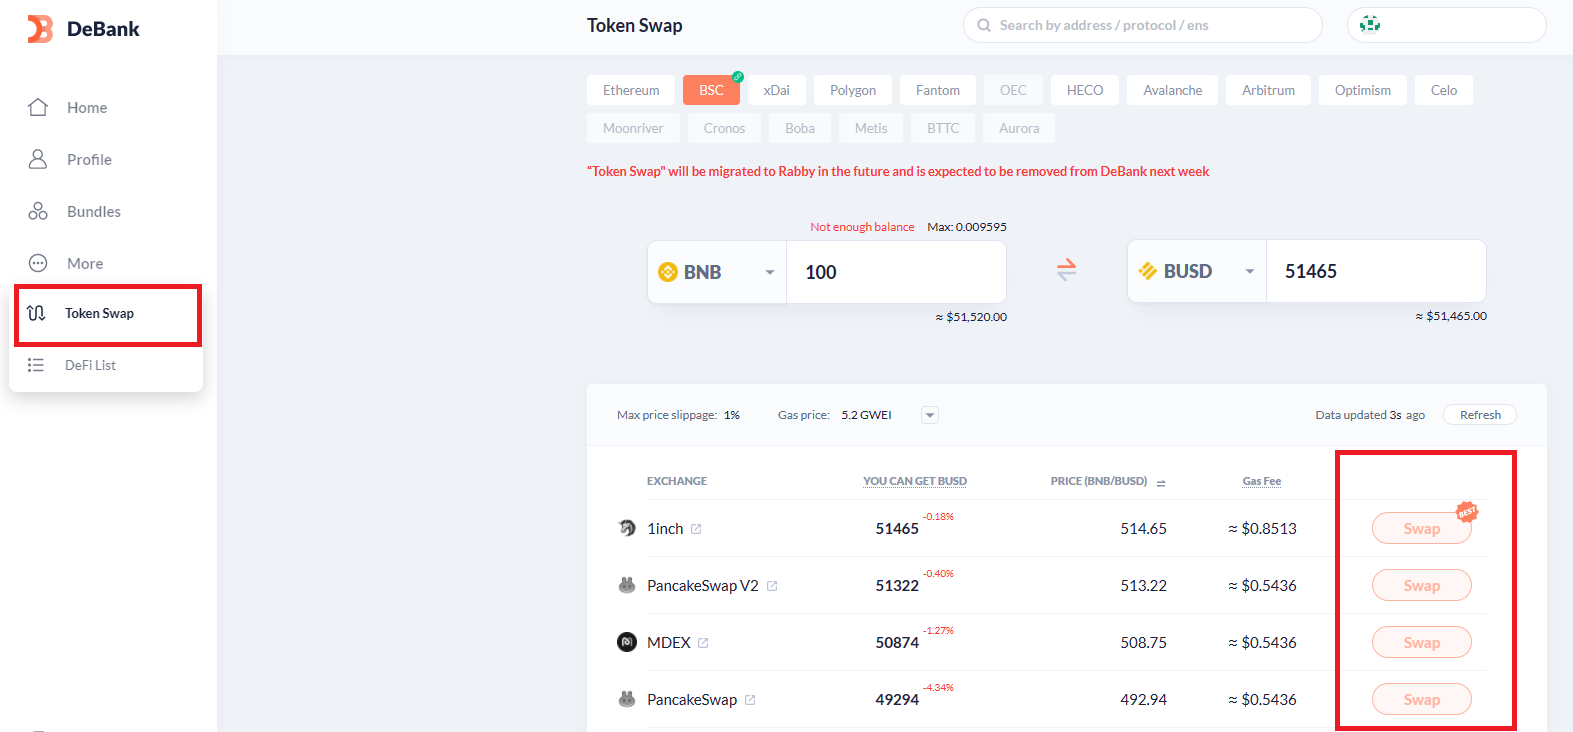This screenshot has height=732, width=1573.
Task: Click the Profile person icon
Action: [x=38, y=159]
